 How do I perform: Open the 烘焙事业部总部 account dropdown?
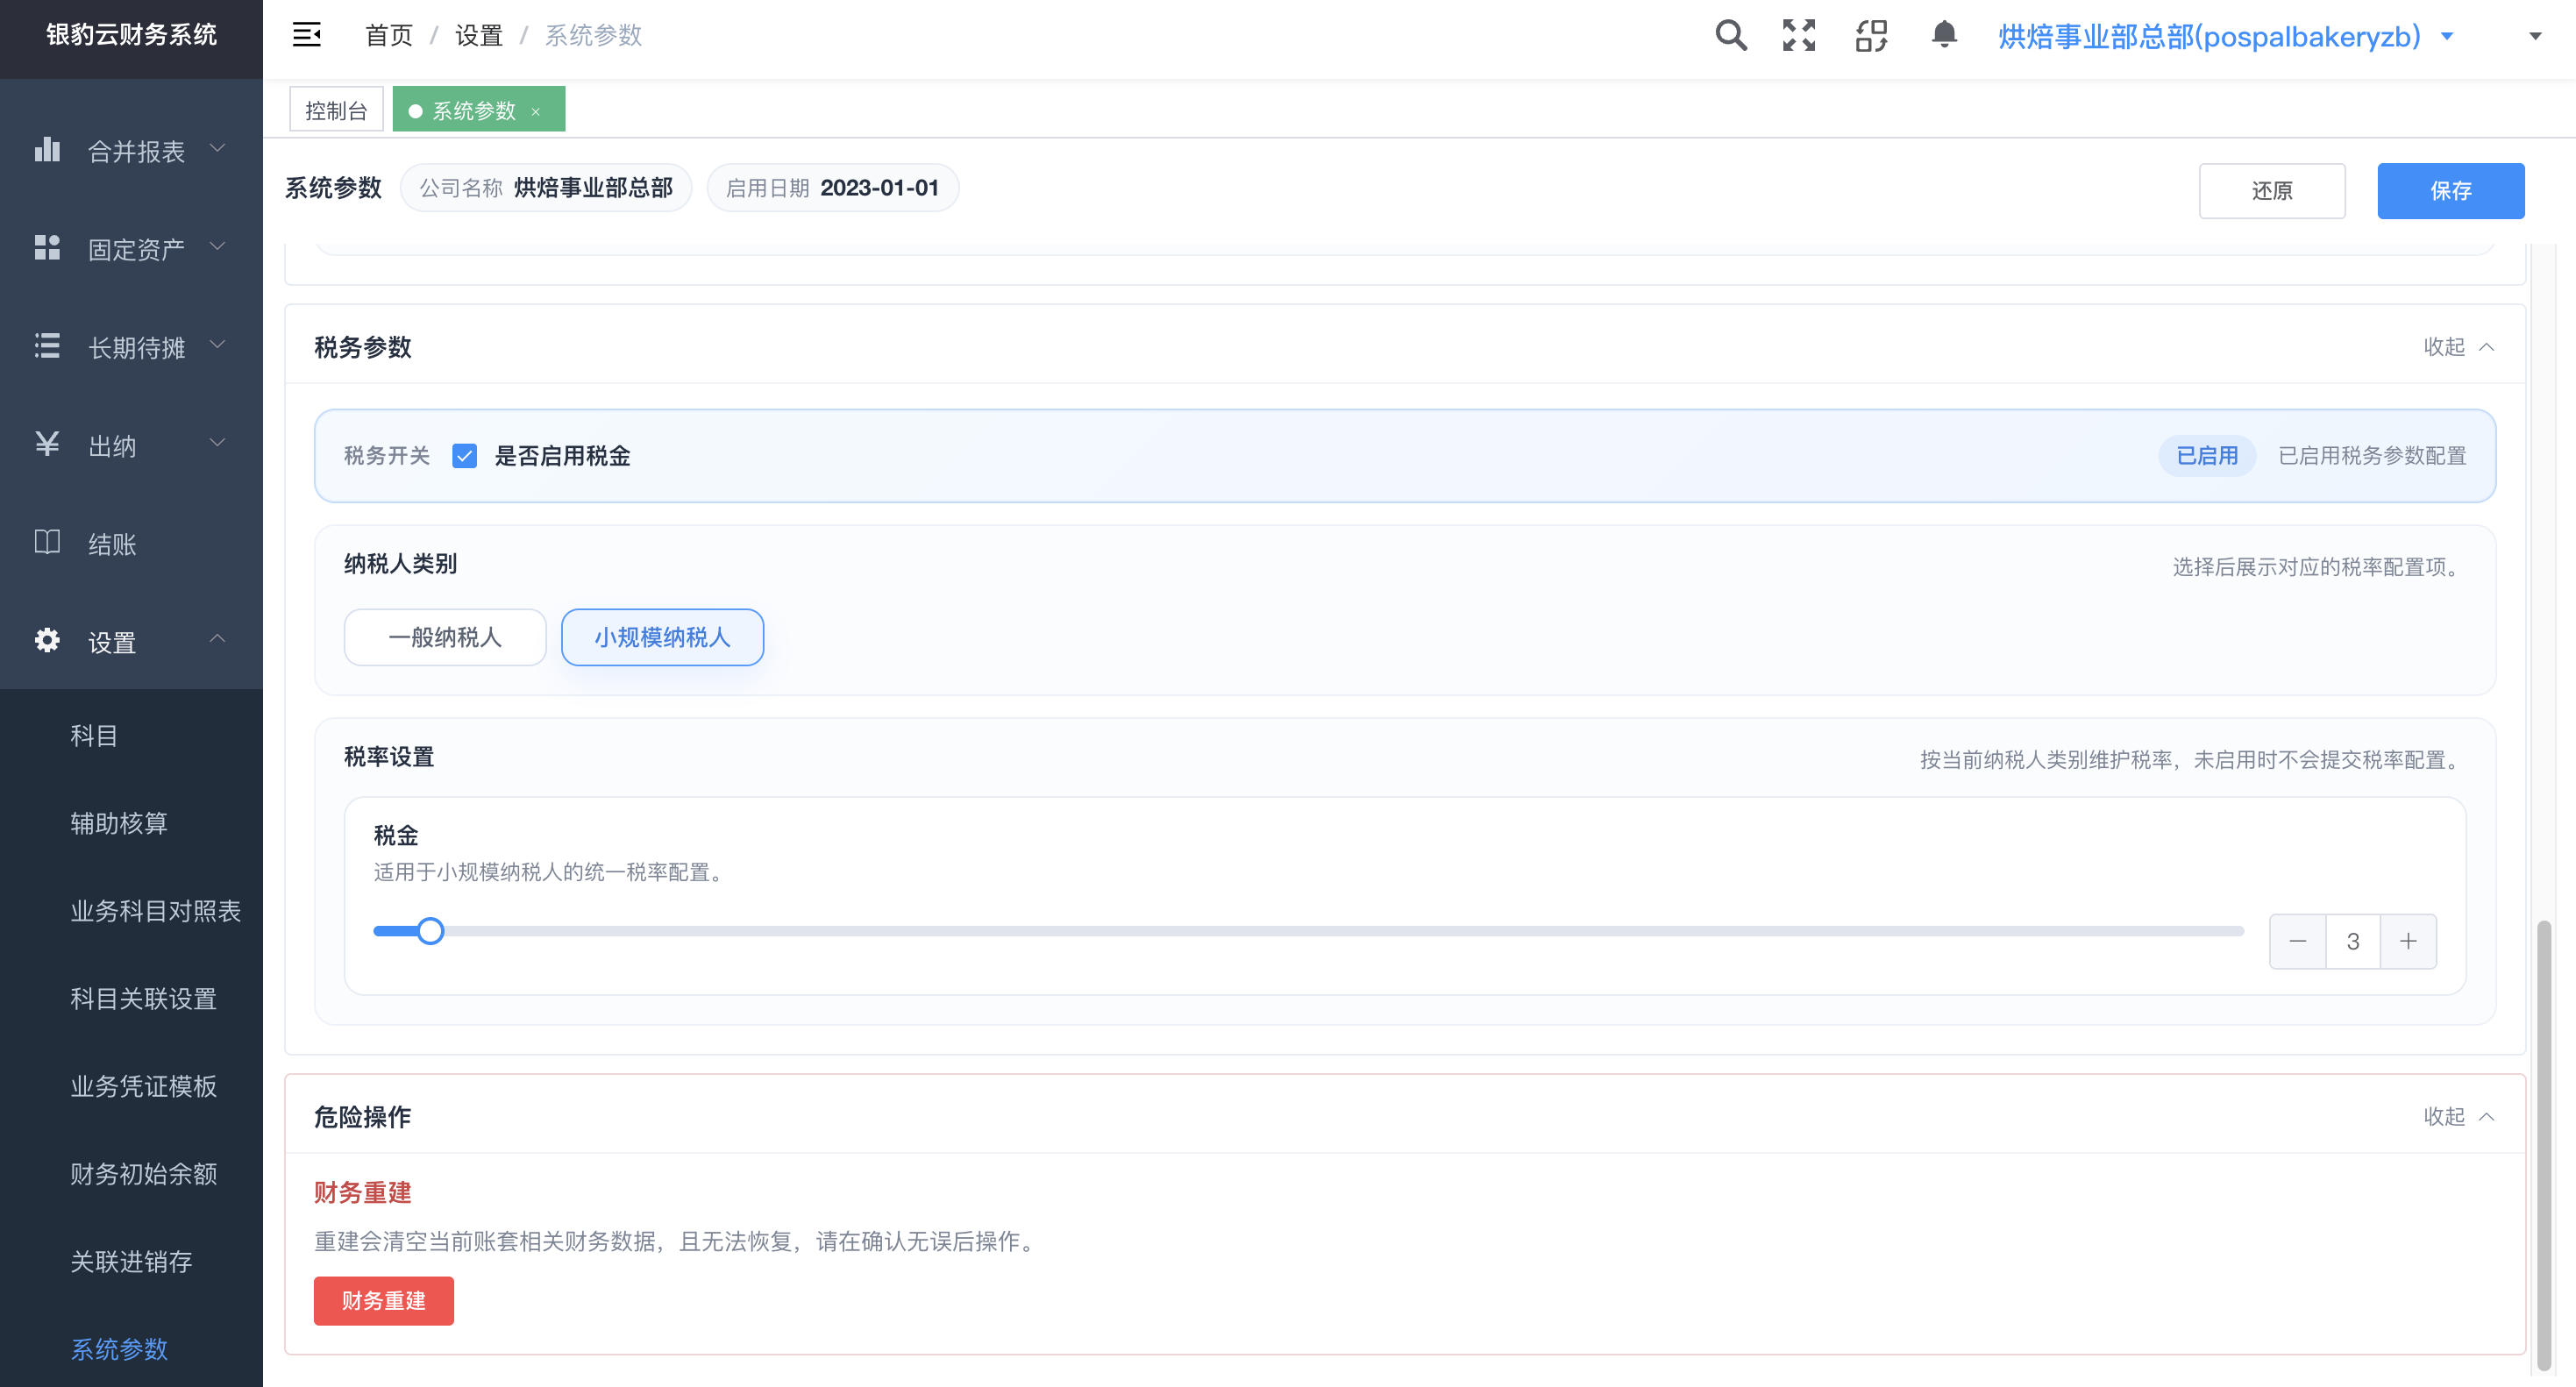(2225, 36)
